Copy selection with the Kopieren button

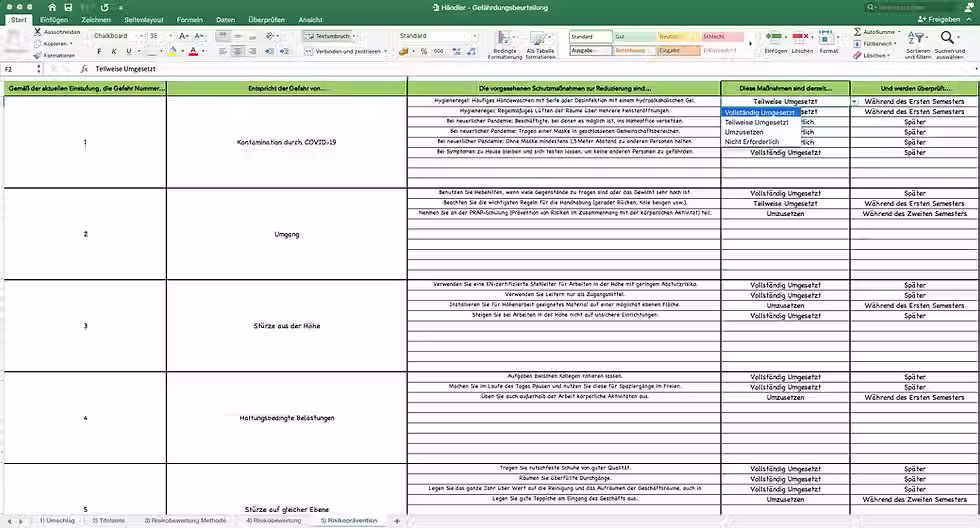point(54,43)
